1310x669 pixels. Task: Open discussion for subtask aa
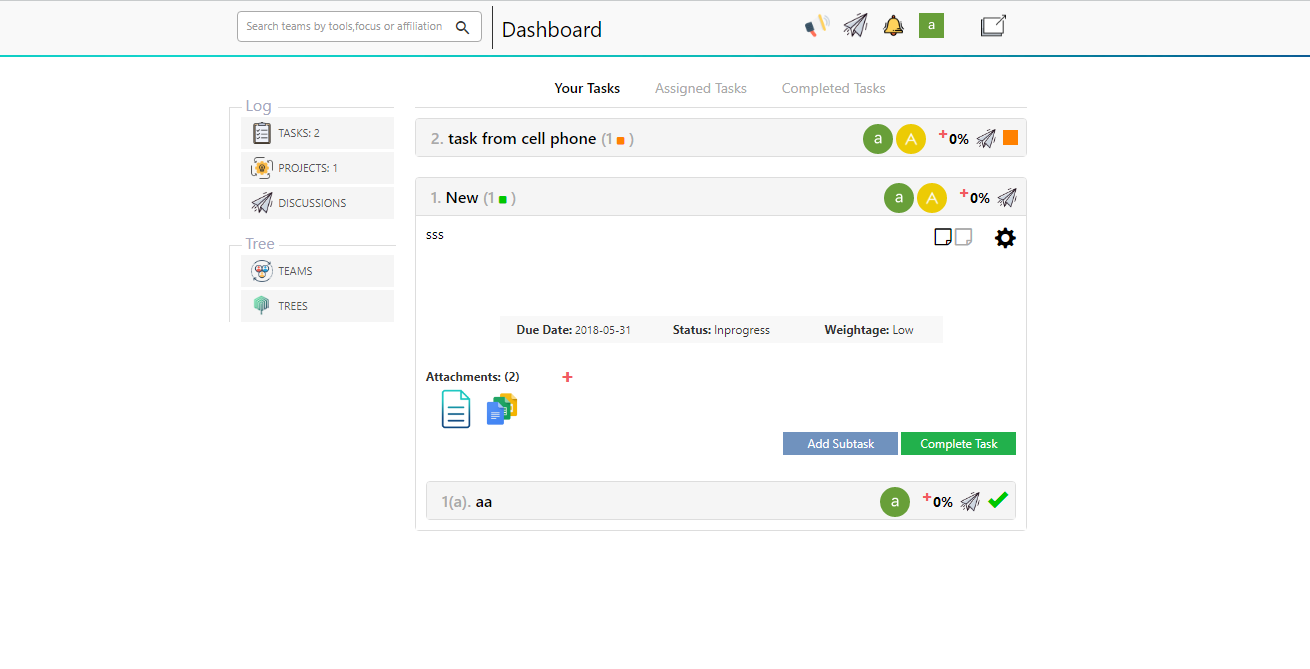pos(970,502)
